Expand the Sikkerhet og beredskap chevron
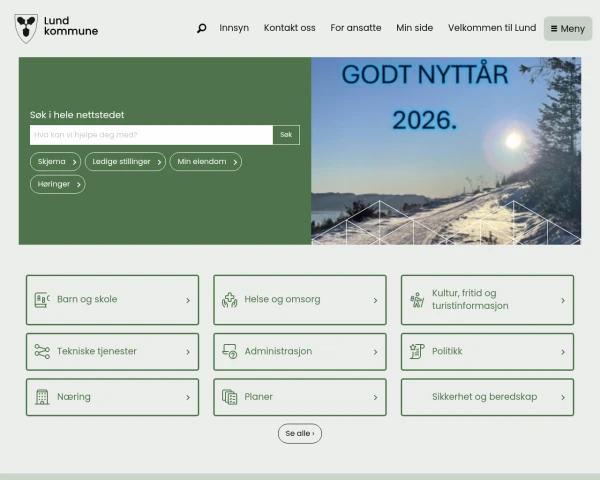600x480 pixels. click(562, 397)
